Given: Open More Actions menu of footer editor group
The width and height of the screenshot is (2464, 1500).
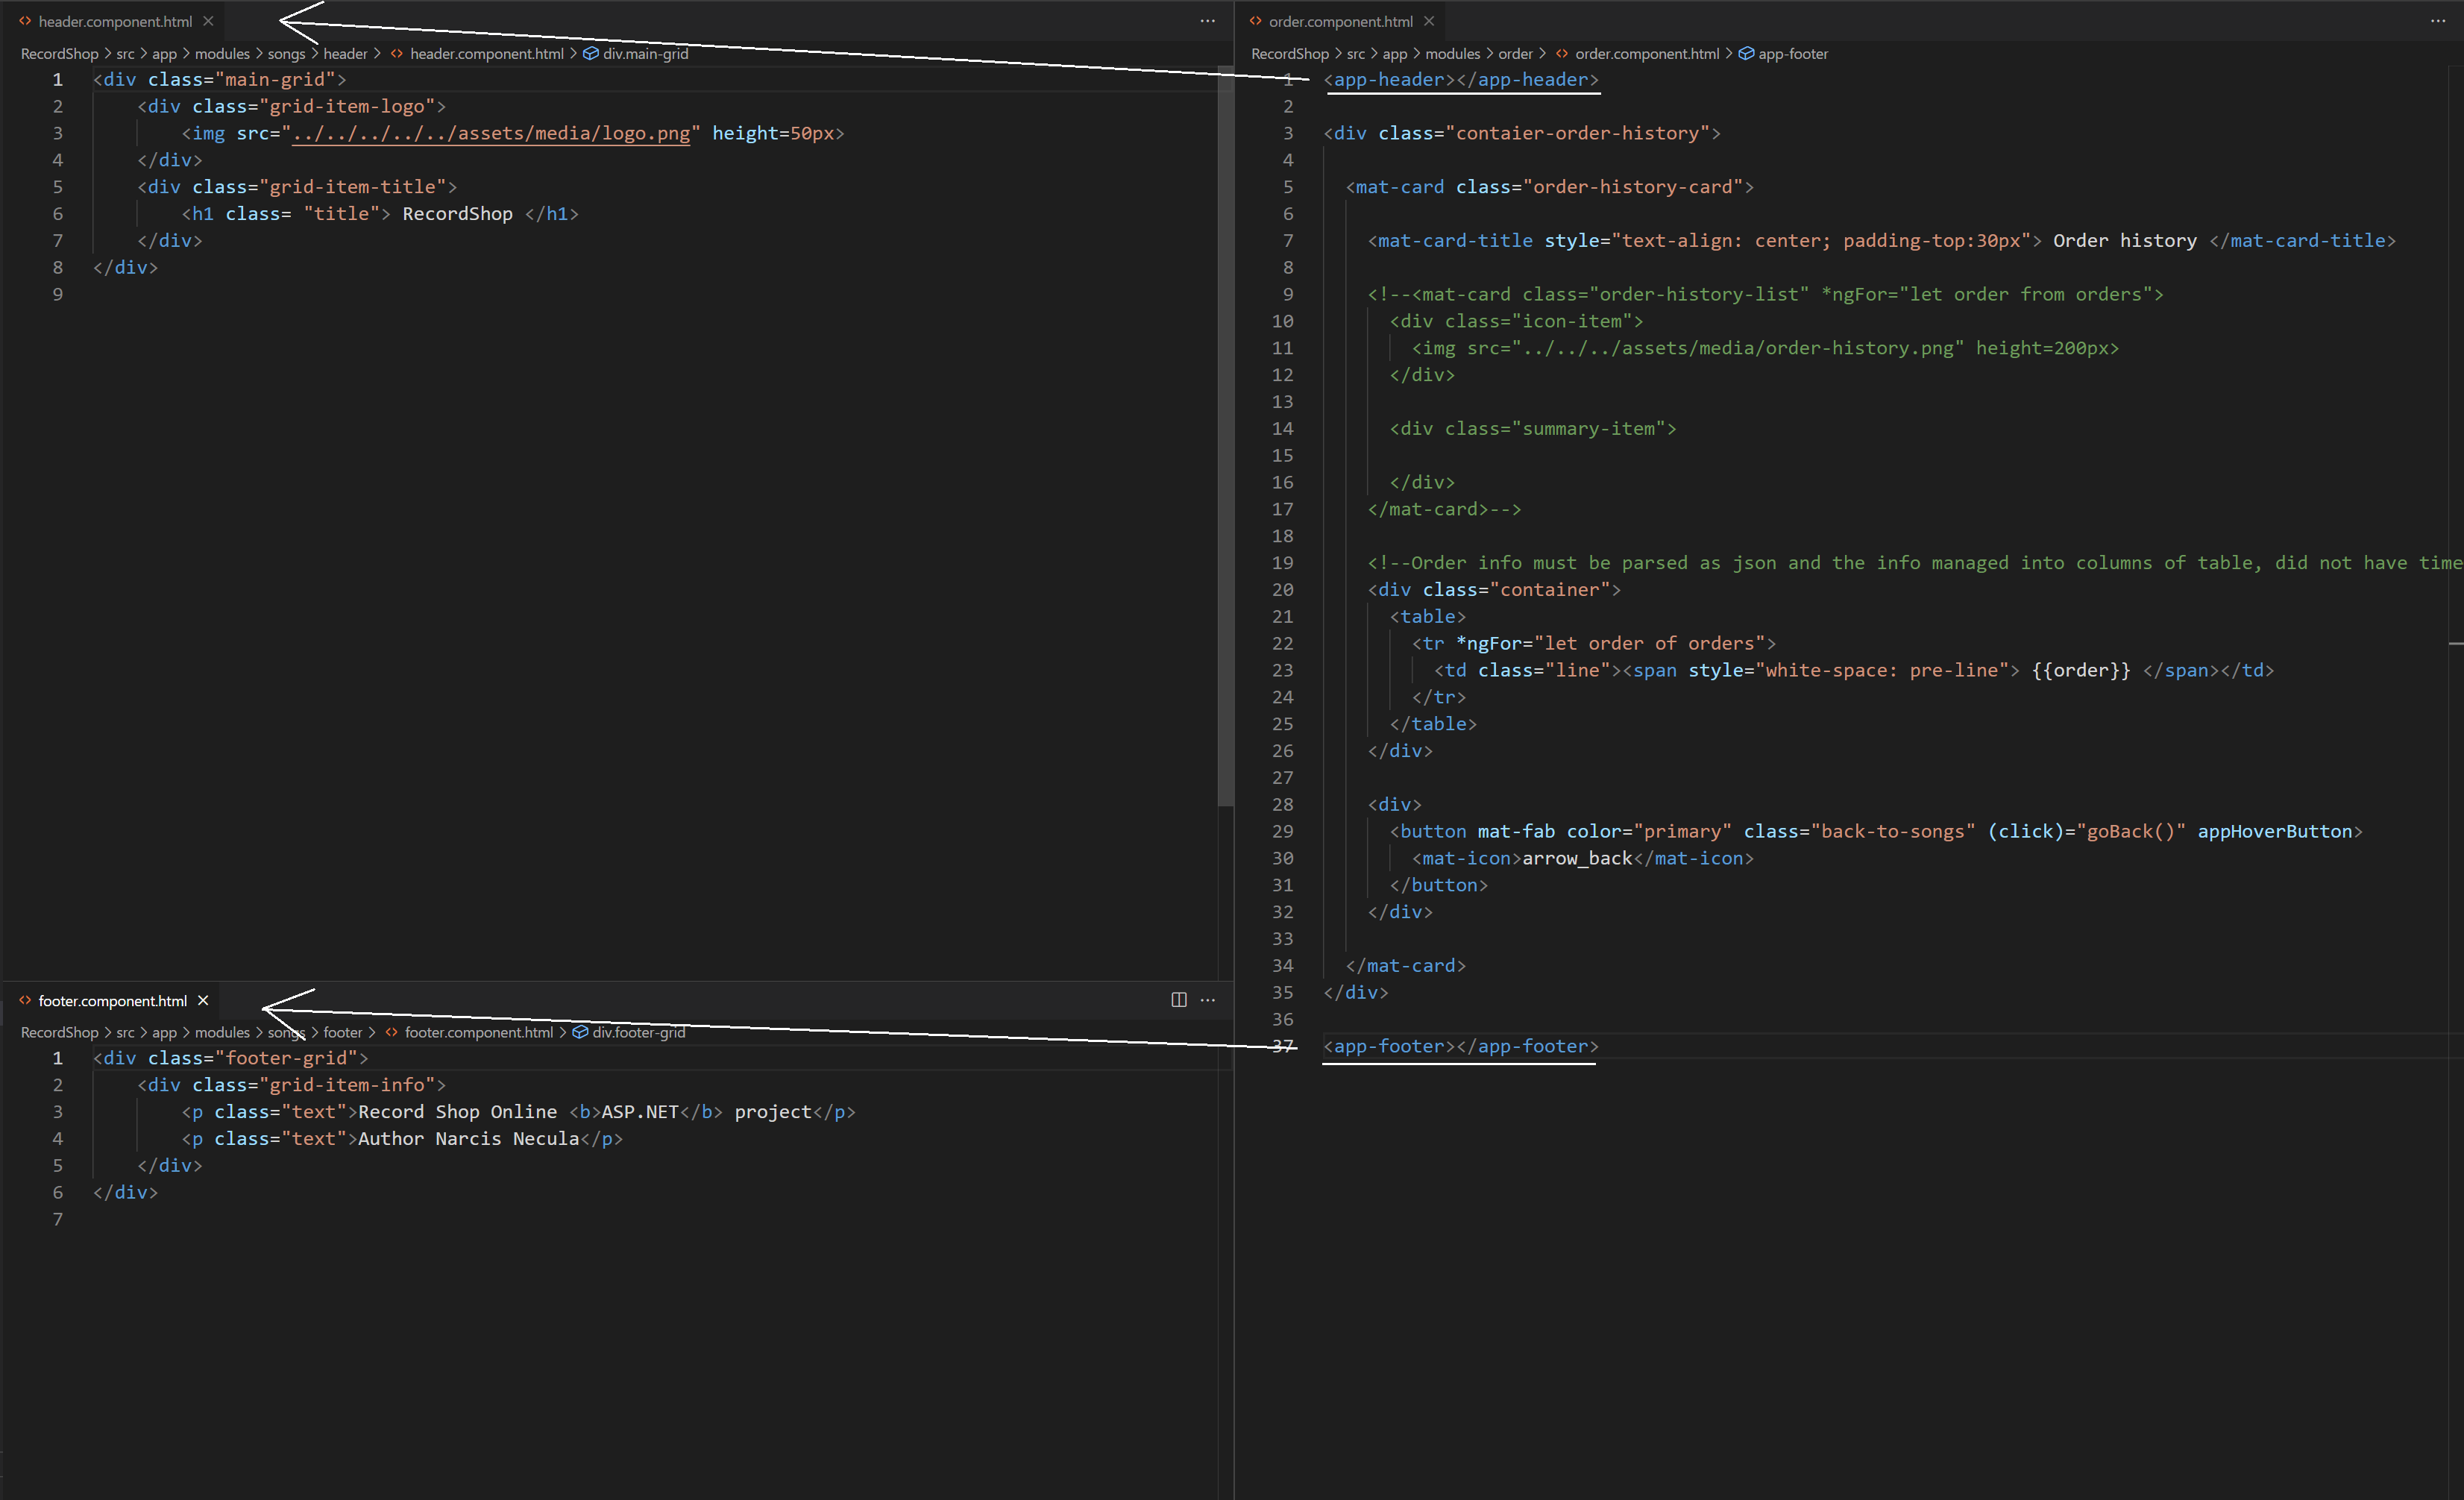Looking at the screenshot, I should 1208,1000.
